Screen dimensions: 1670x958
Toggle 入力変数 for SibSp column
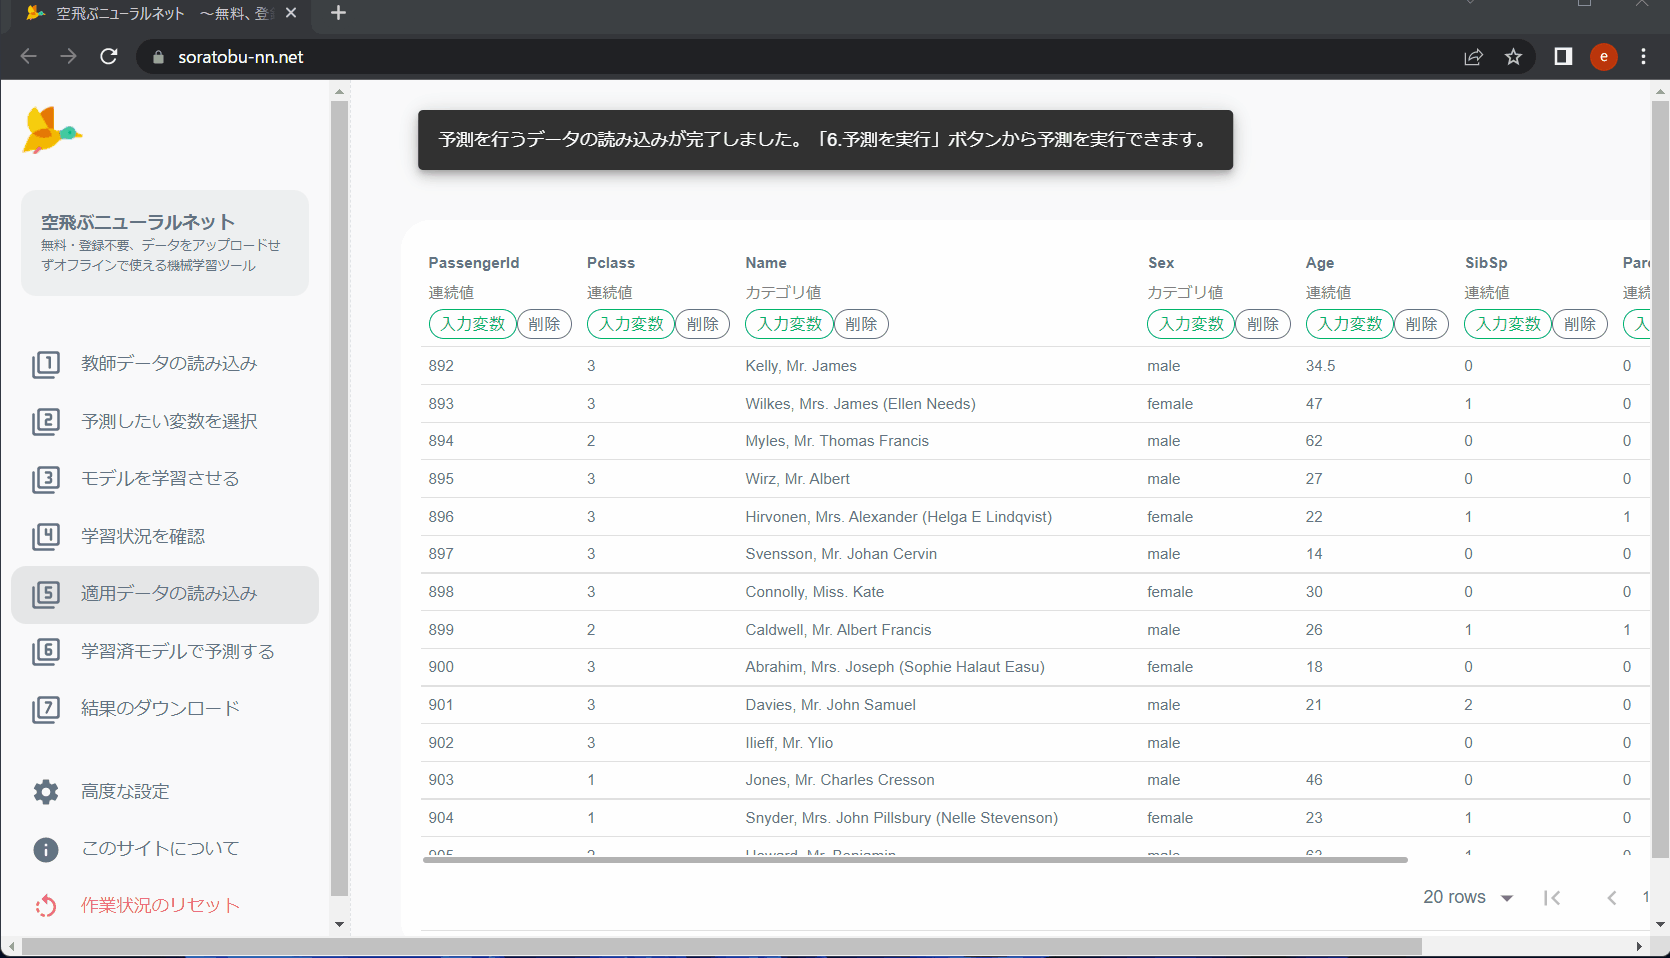(x=1508, y=324)
